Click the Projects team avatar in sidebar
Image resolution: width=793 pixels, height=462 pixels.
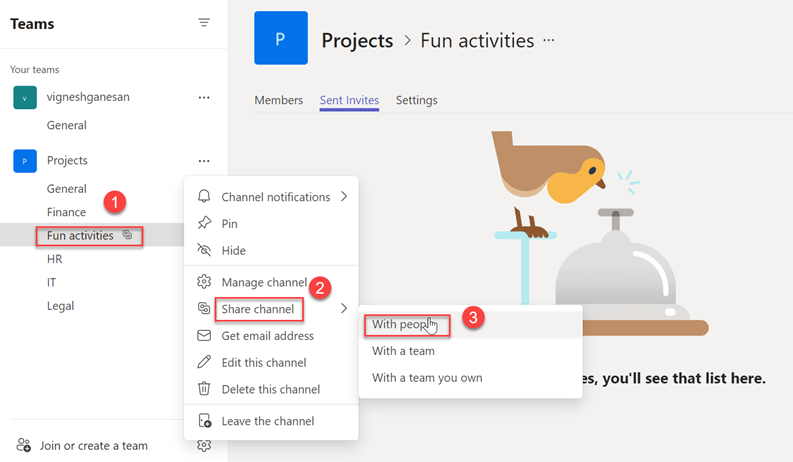click(x=25, y=160)
